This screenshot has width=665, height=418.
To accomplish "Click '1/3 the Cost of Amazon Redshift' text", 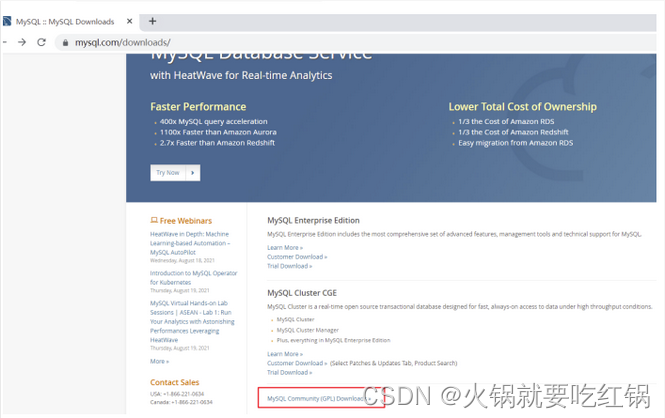I will (x=513, y=132).
